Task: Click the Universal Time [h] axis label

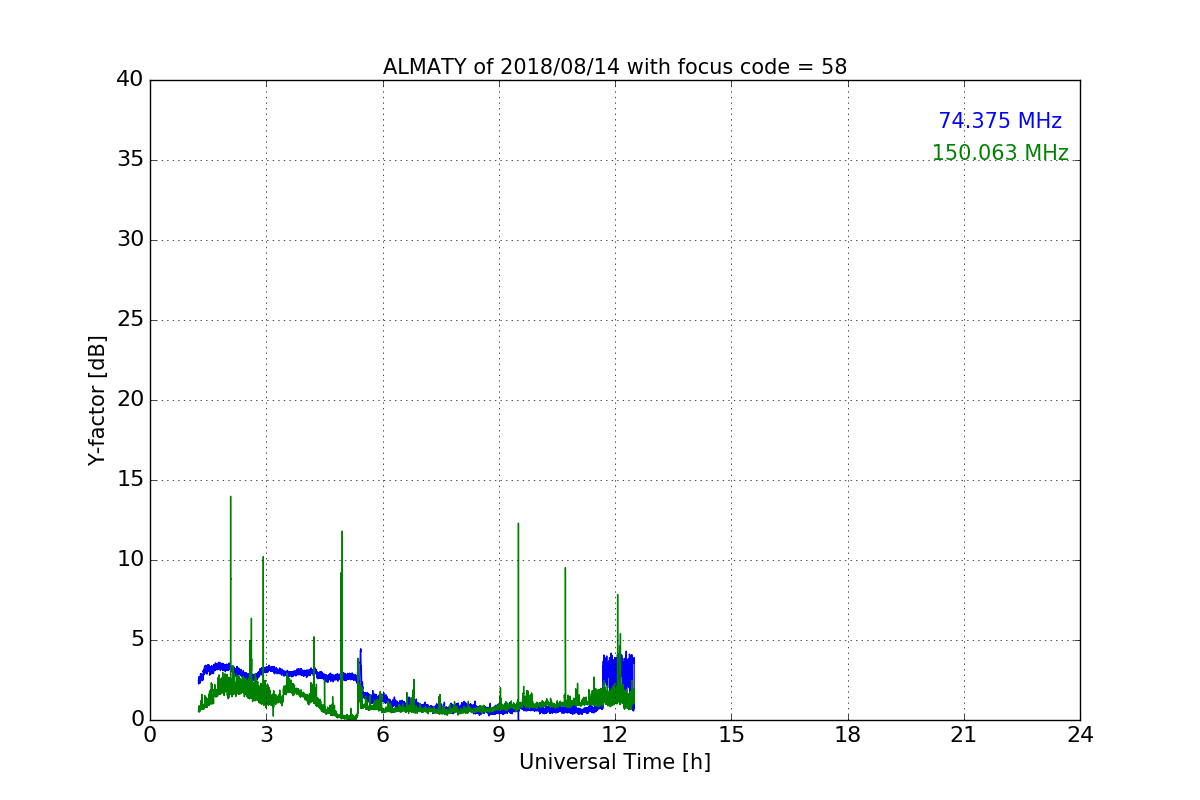Action: pos(615,762)
